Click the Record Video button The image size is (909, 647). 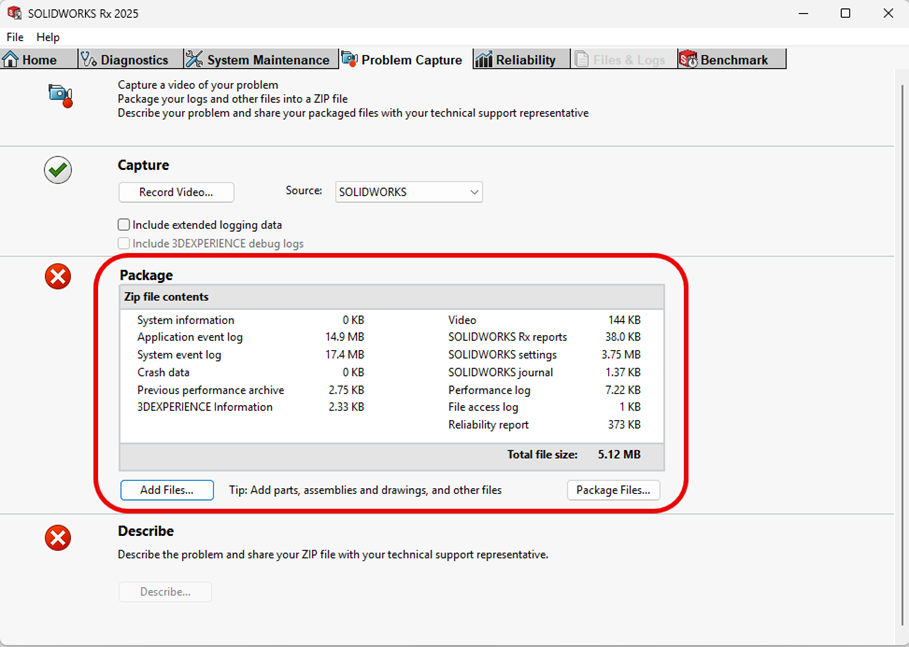pos(176,192)
